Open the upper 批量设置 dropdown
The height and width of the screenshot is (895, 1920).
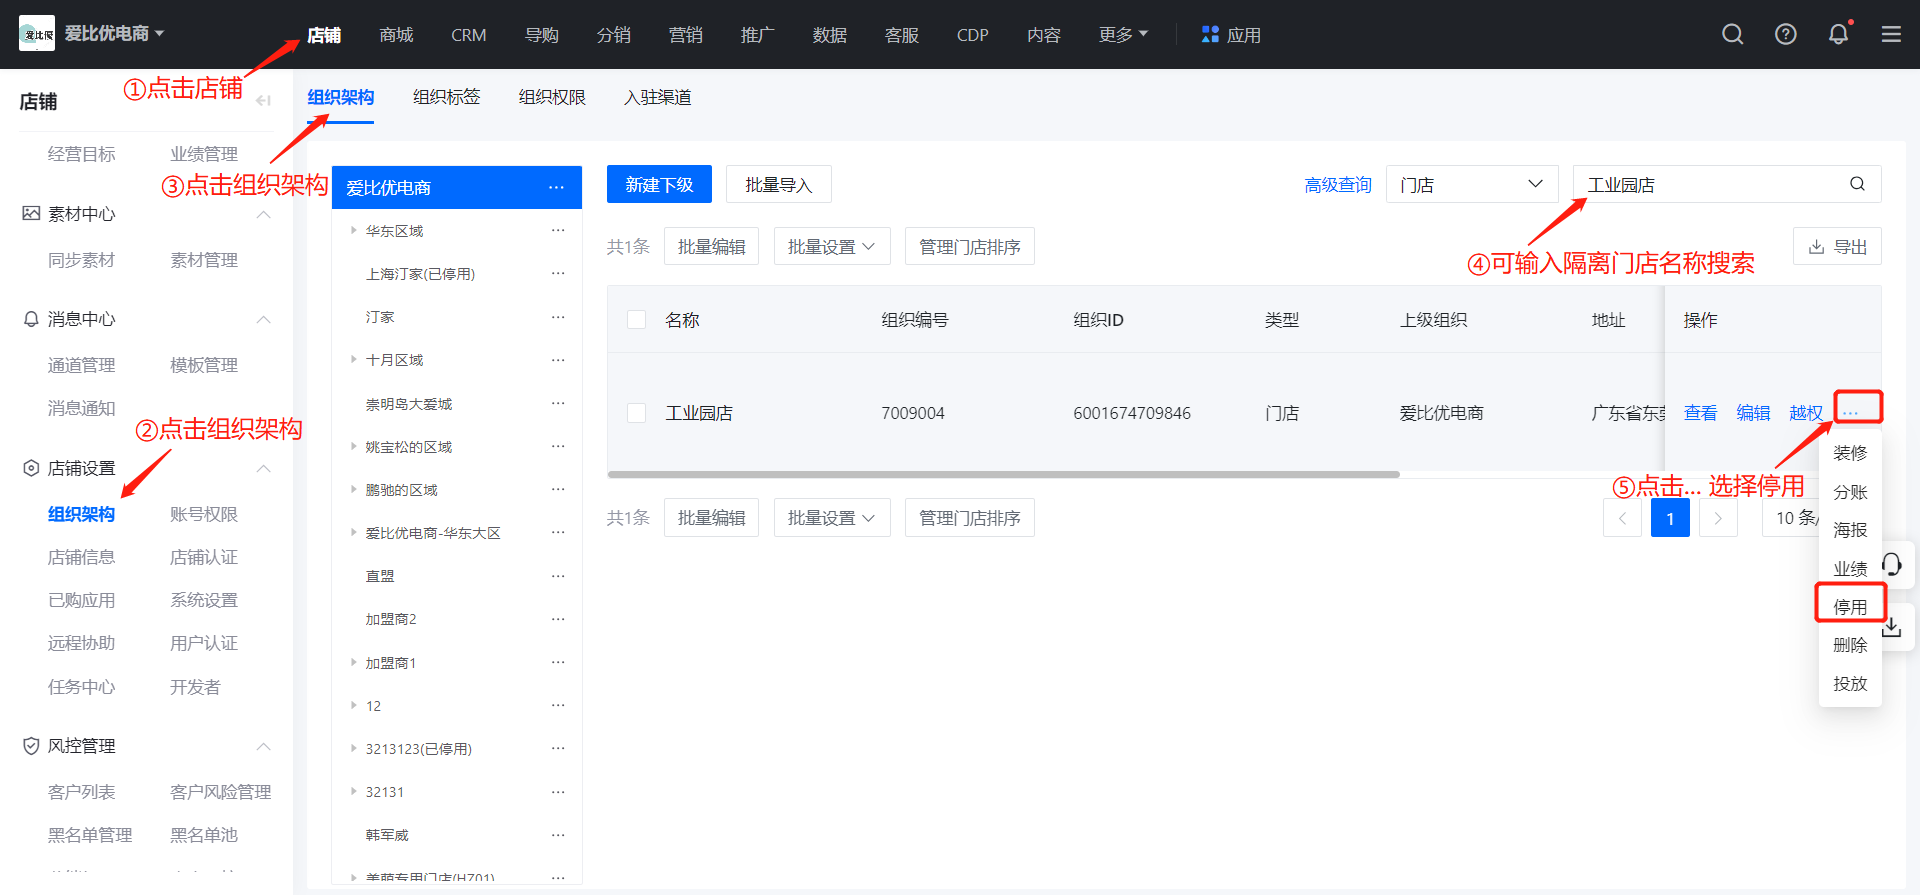point(832,246)
